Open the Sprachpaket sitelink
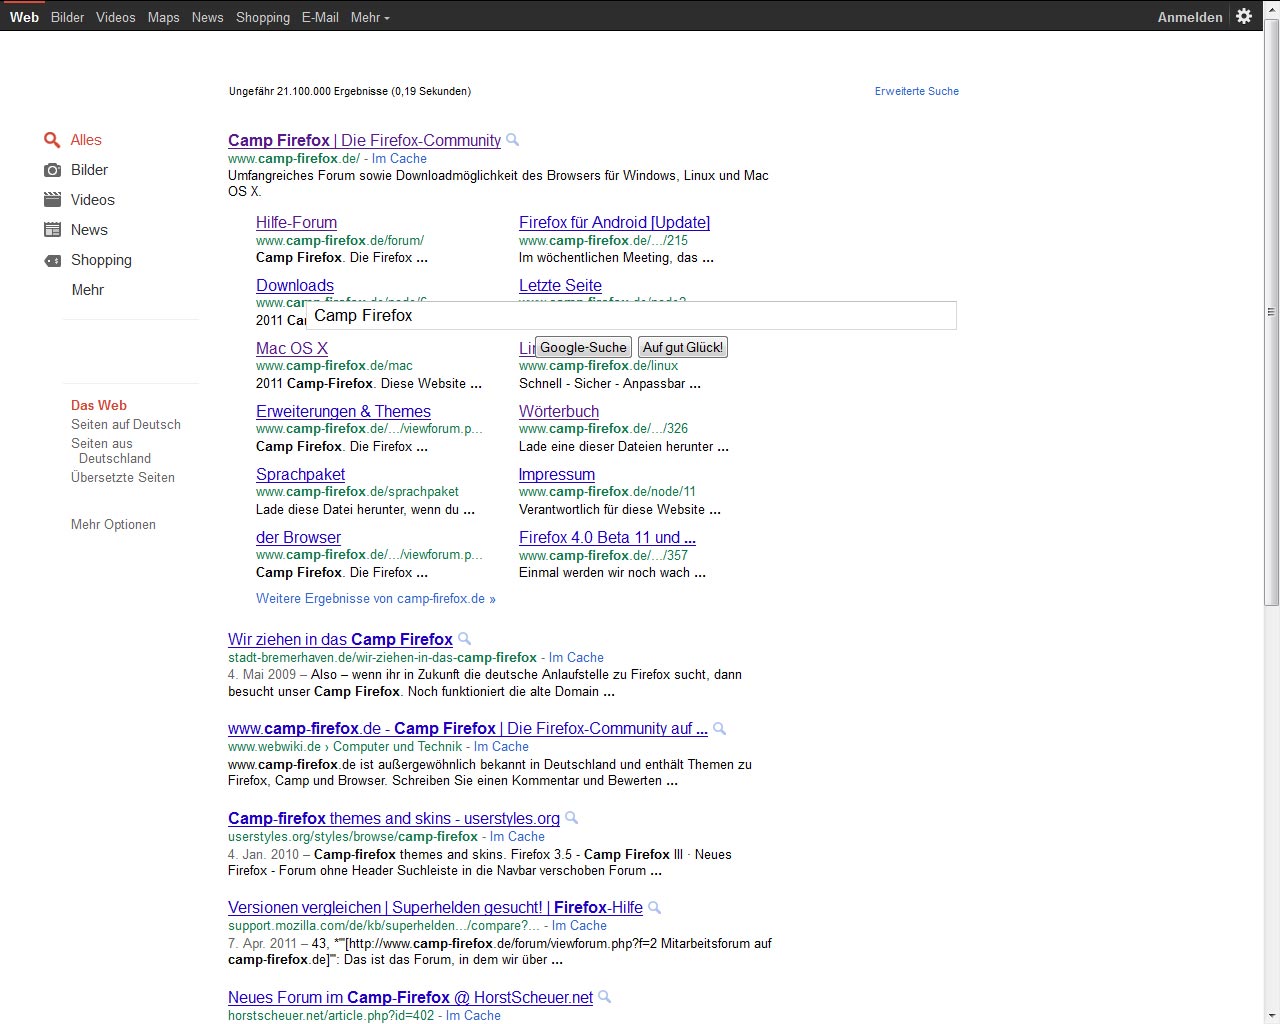The width and height of the screenshot is (1280, 1024). [x=300, y=474]
